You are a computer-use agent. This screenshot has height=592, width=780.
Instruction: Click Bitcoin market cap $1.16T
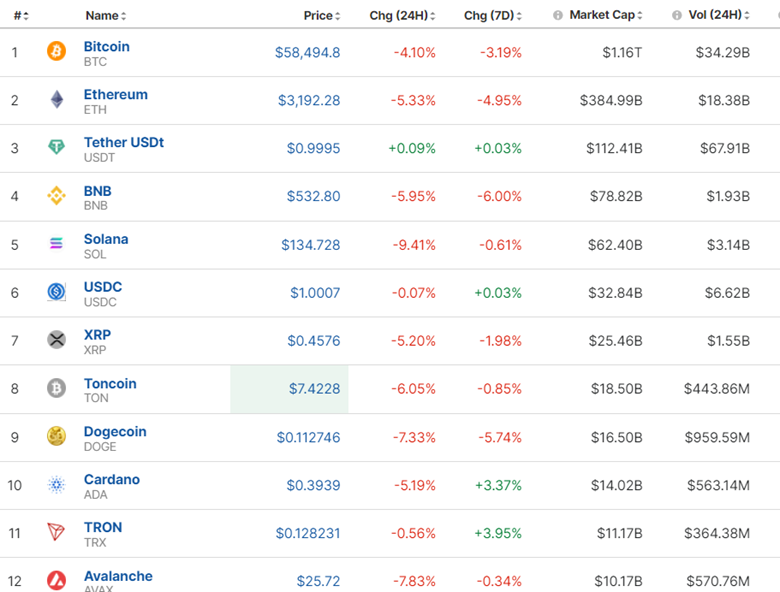[x=622, y=52]
